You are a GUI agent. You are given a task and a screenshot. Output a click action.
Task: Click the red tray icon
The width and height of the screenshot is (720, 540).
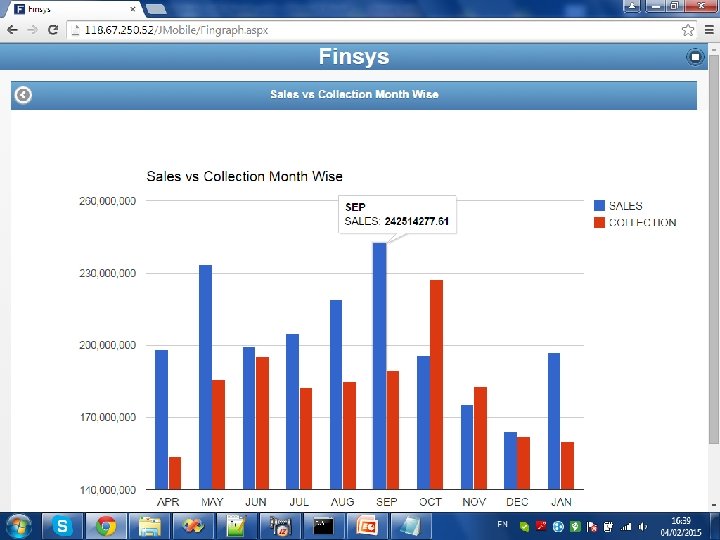541,526
